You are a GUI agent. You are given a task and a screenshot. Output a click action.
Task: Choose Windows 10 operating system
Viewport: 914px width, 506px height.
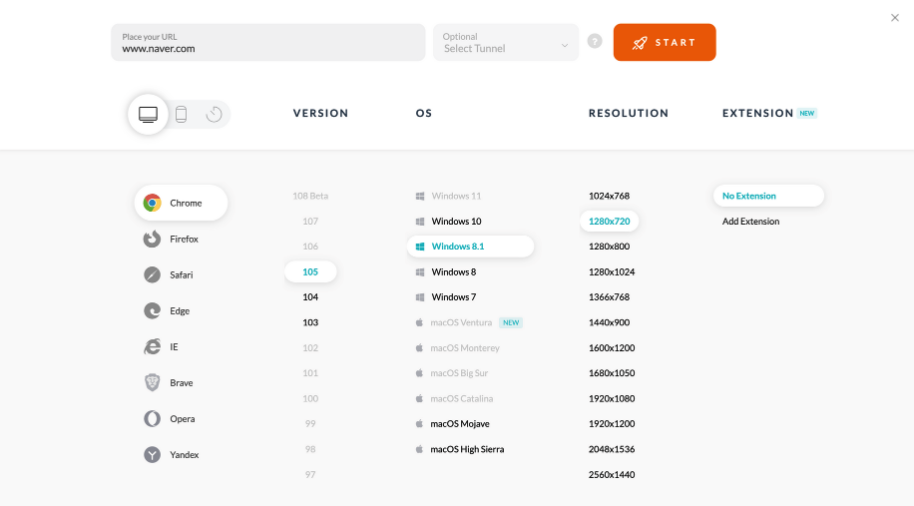click(x=448, y=222)
